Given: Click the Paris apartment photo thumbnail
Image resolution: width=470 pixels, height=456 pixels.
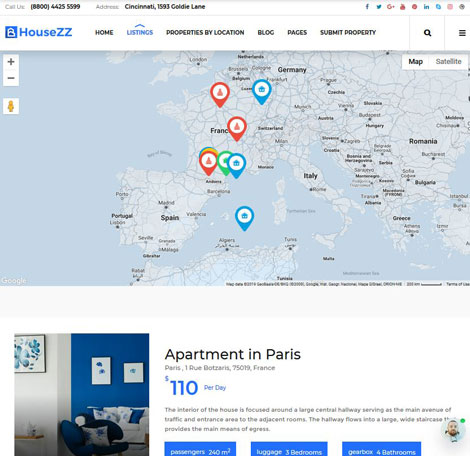Looking at the screenshot, I should pos(82,395).
